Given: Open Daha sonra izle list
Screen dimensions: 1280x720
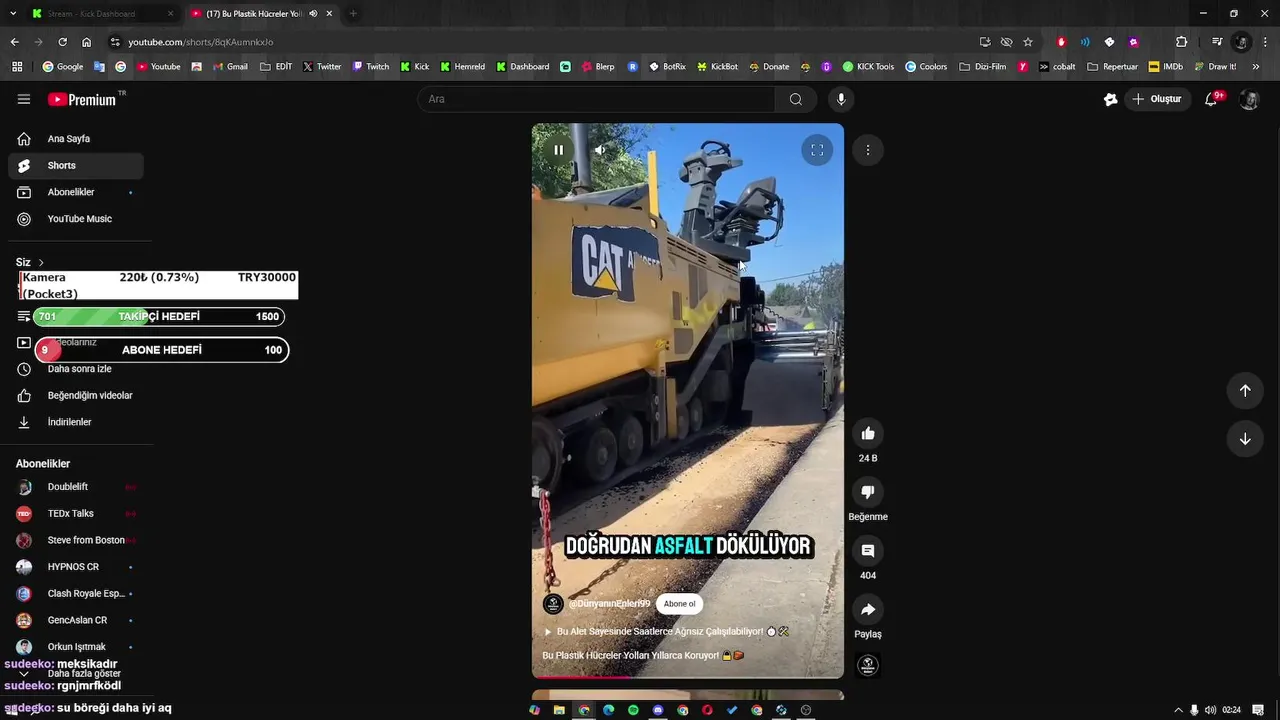Looking at the screenshot, I should [76, 369].
